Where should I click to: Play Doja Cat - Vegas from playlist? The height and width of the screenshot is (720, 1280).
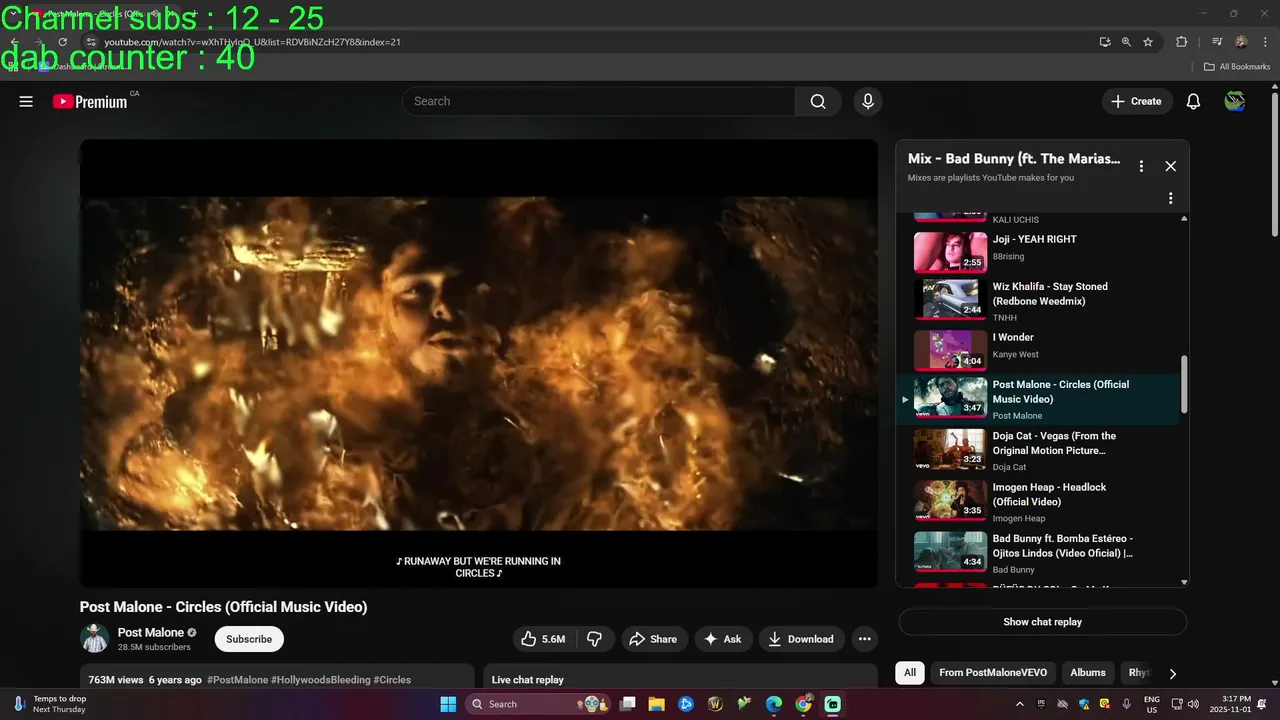(x=1040, y=451)
